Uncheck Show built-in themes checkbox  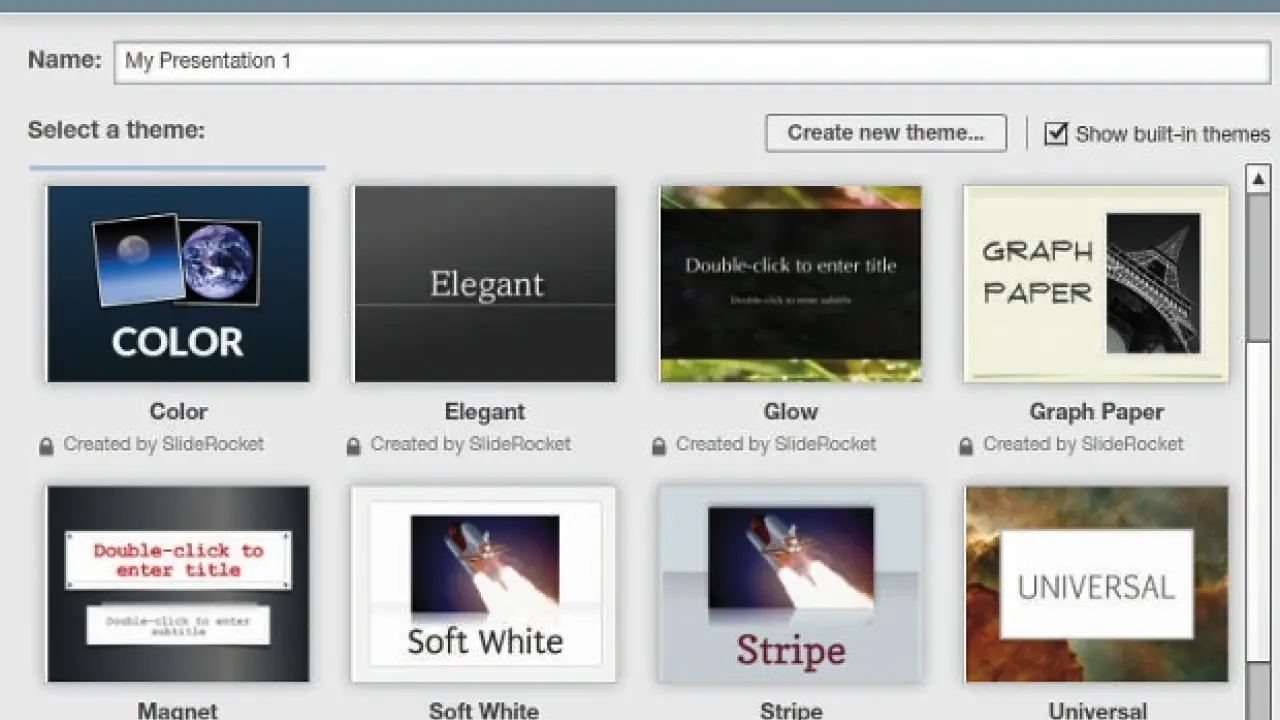click(x=1056, y=133)
